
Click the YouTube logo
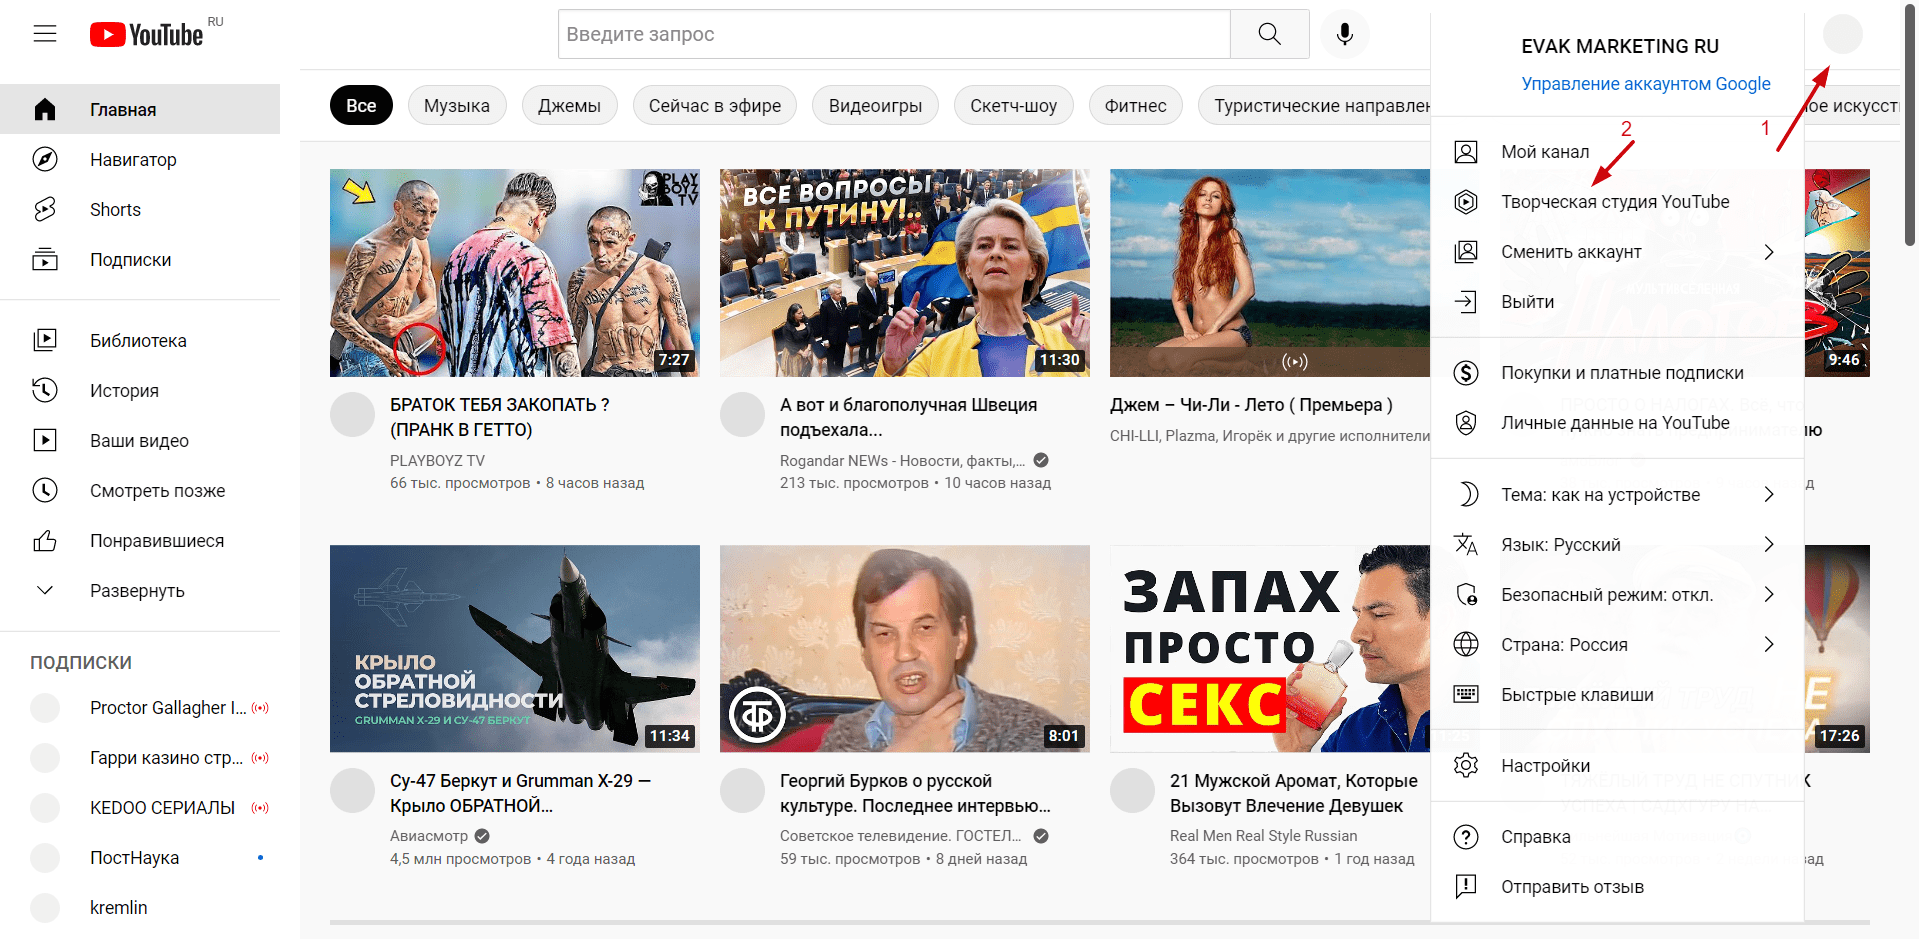(147, 35)
